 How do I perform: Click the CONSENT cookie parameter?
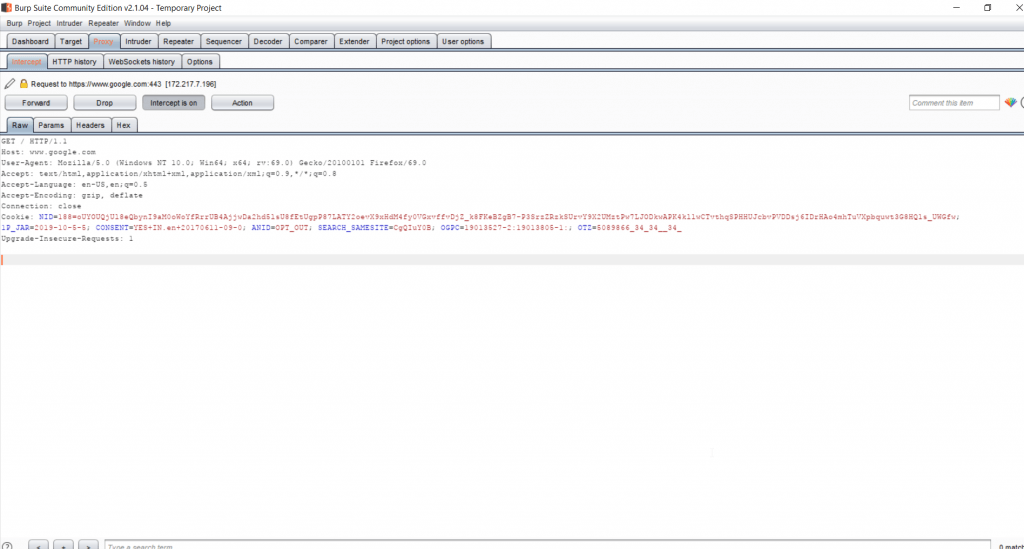(170, 228)
